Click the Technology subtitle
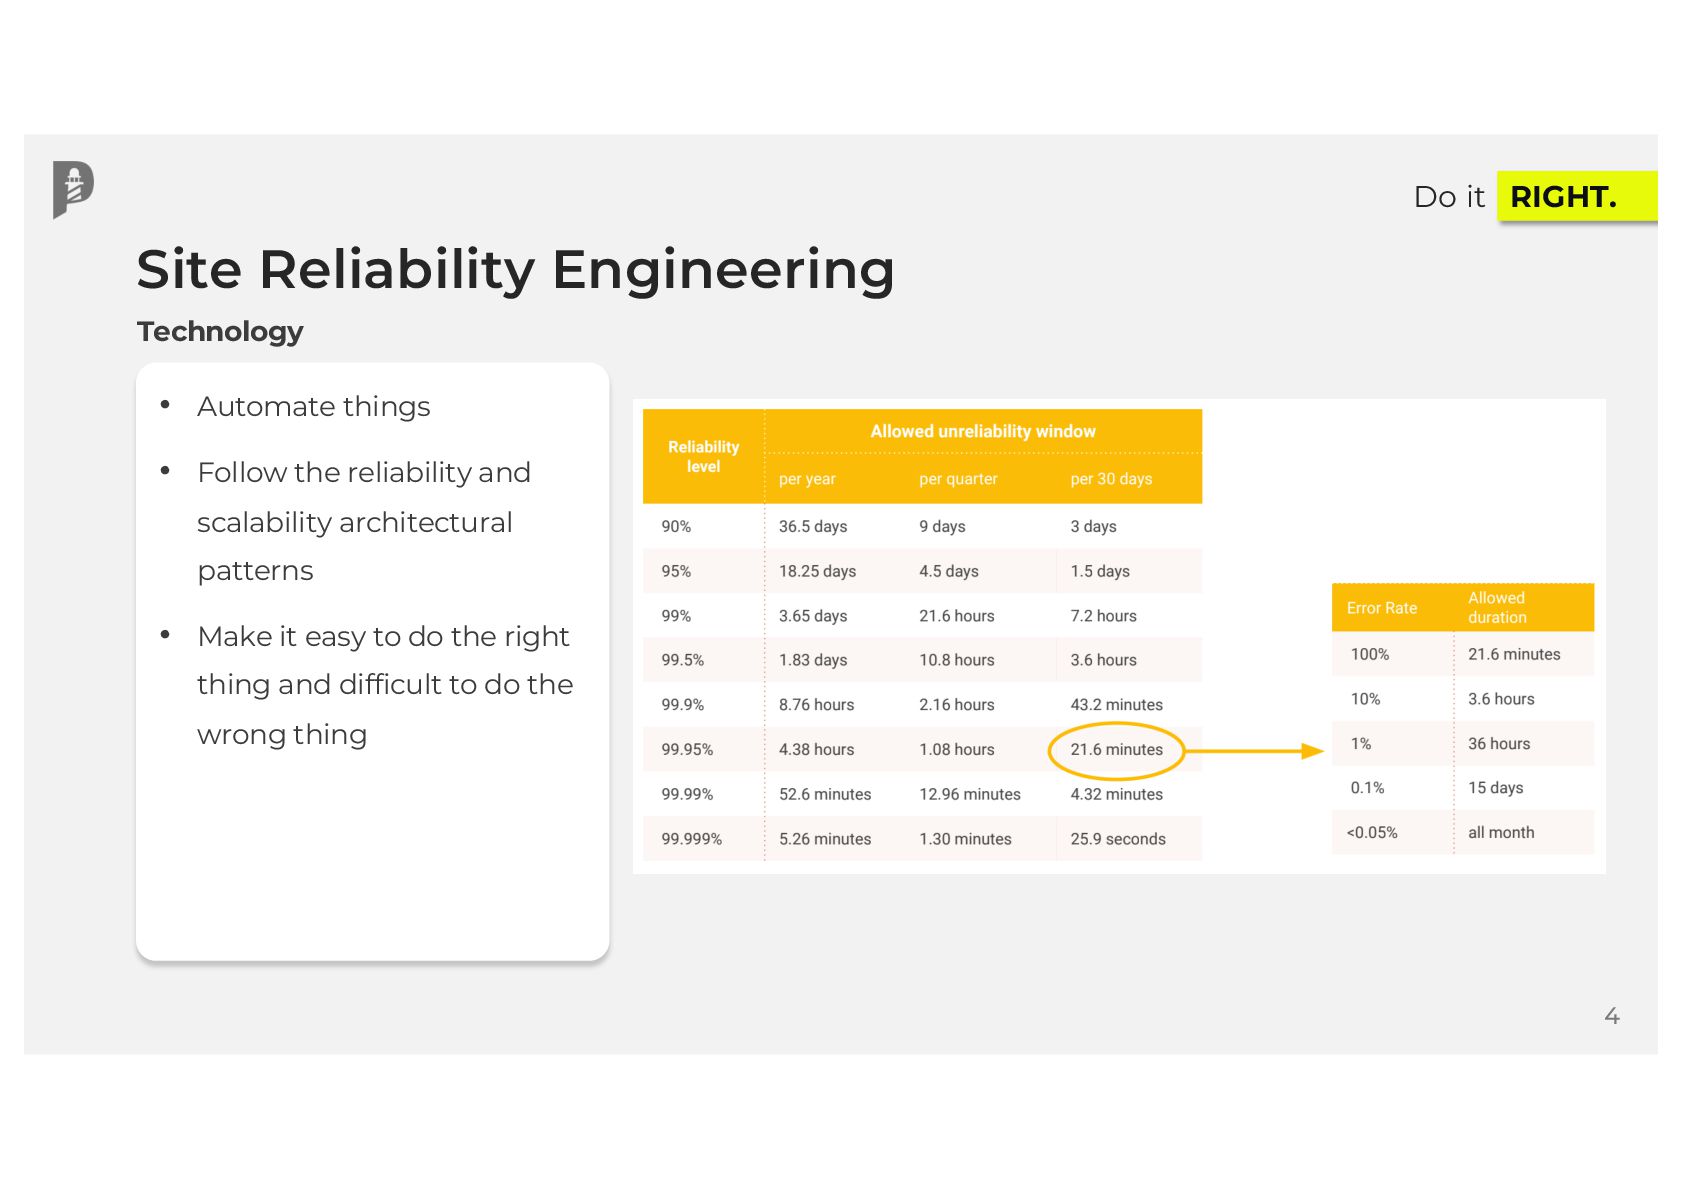This screenshot has height=1191, width=1684. [220, 331]
